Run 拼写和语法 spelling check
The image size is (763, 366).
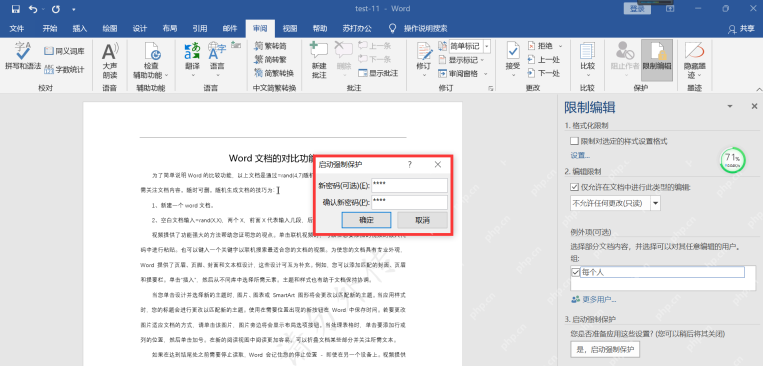click(22, 57)
